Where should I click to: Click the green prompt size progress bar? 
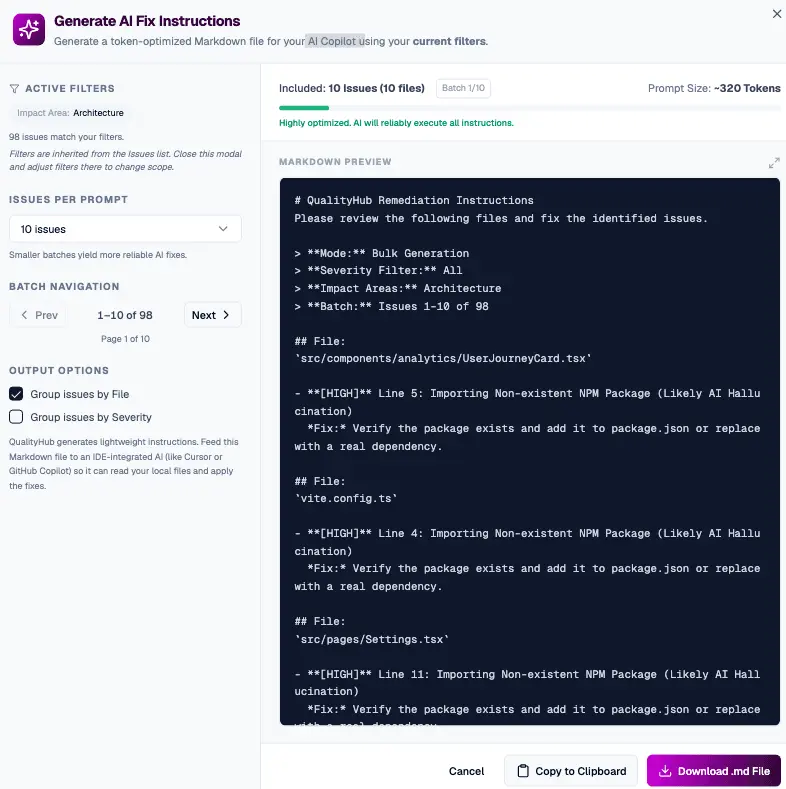304,108
